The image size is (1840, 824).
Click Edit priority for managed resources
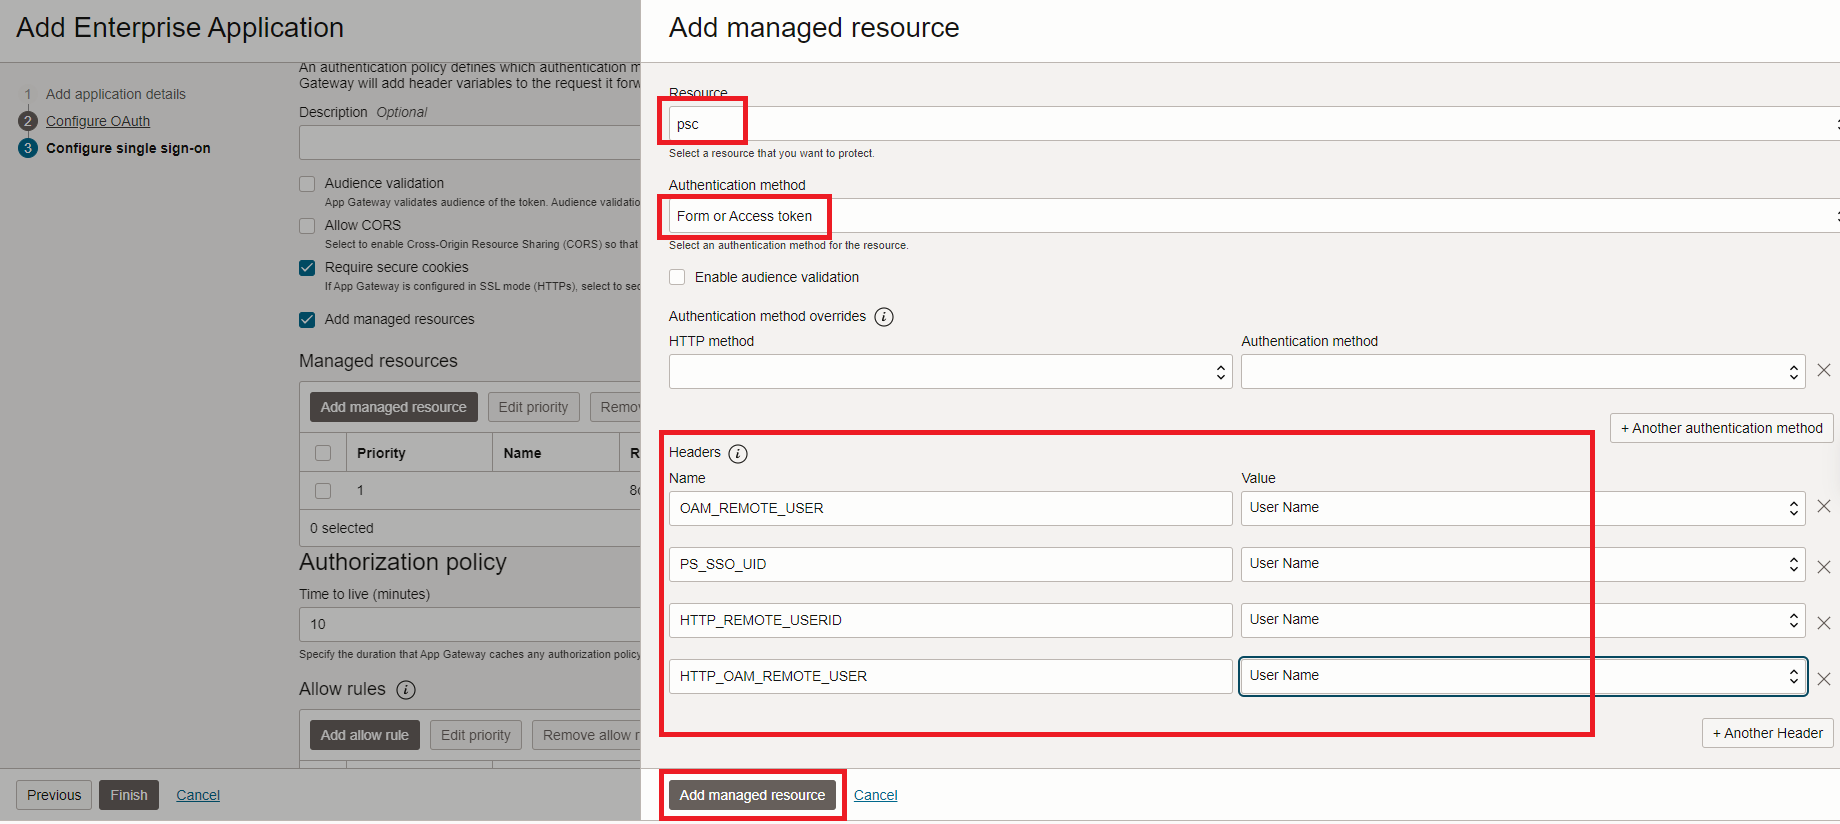coord(533,407)
